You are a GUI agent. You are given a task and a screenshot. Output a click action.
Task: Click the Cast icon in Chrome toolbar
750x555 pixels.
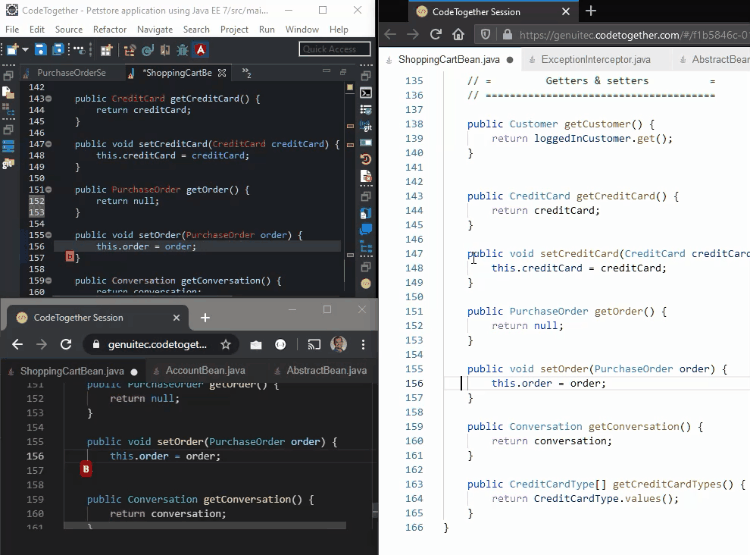313,344
